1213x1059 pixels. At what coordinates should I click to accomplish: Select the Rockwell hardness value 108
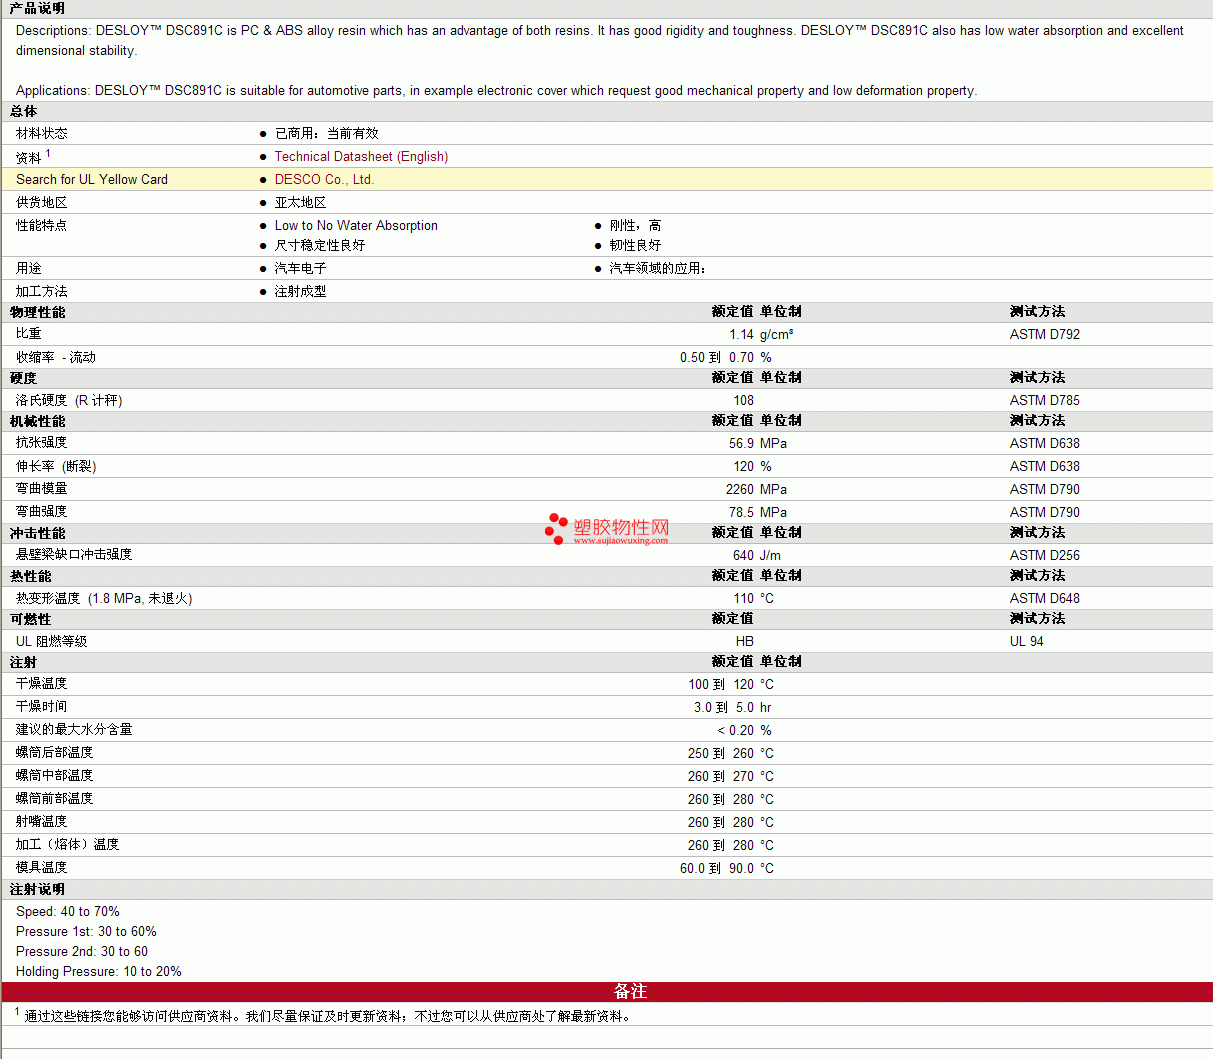[x=743, y=400]
